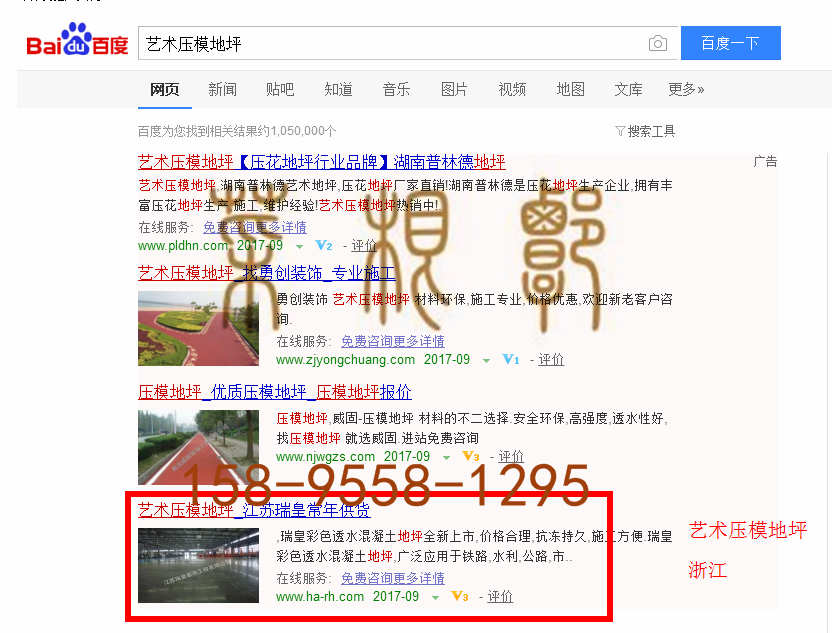Click the V3 credibility badge for njwgzs.com
Viewport: 832px width, 633px height.
click(x=471, y=456)
